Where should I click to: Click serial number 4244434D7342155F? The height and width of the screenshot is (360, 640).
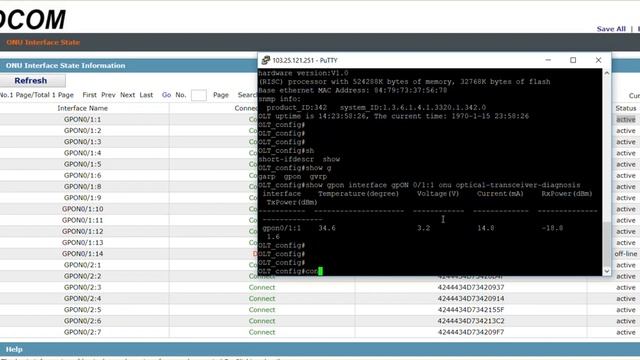click(471, 310)
